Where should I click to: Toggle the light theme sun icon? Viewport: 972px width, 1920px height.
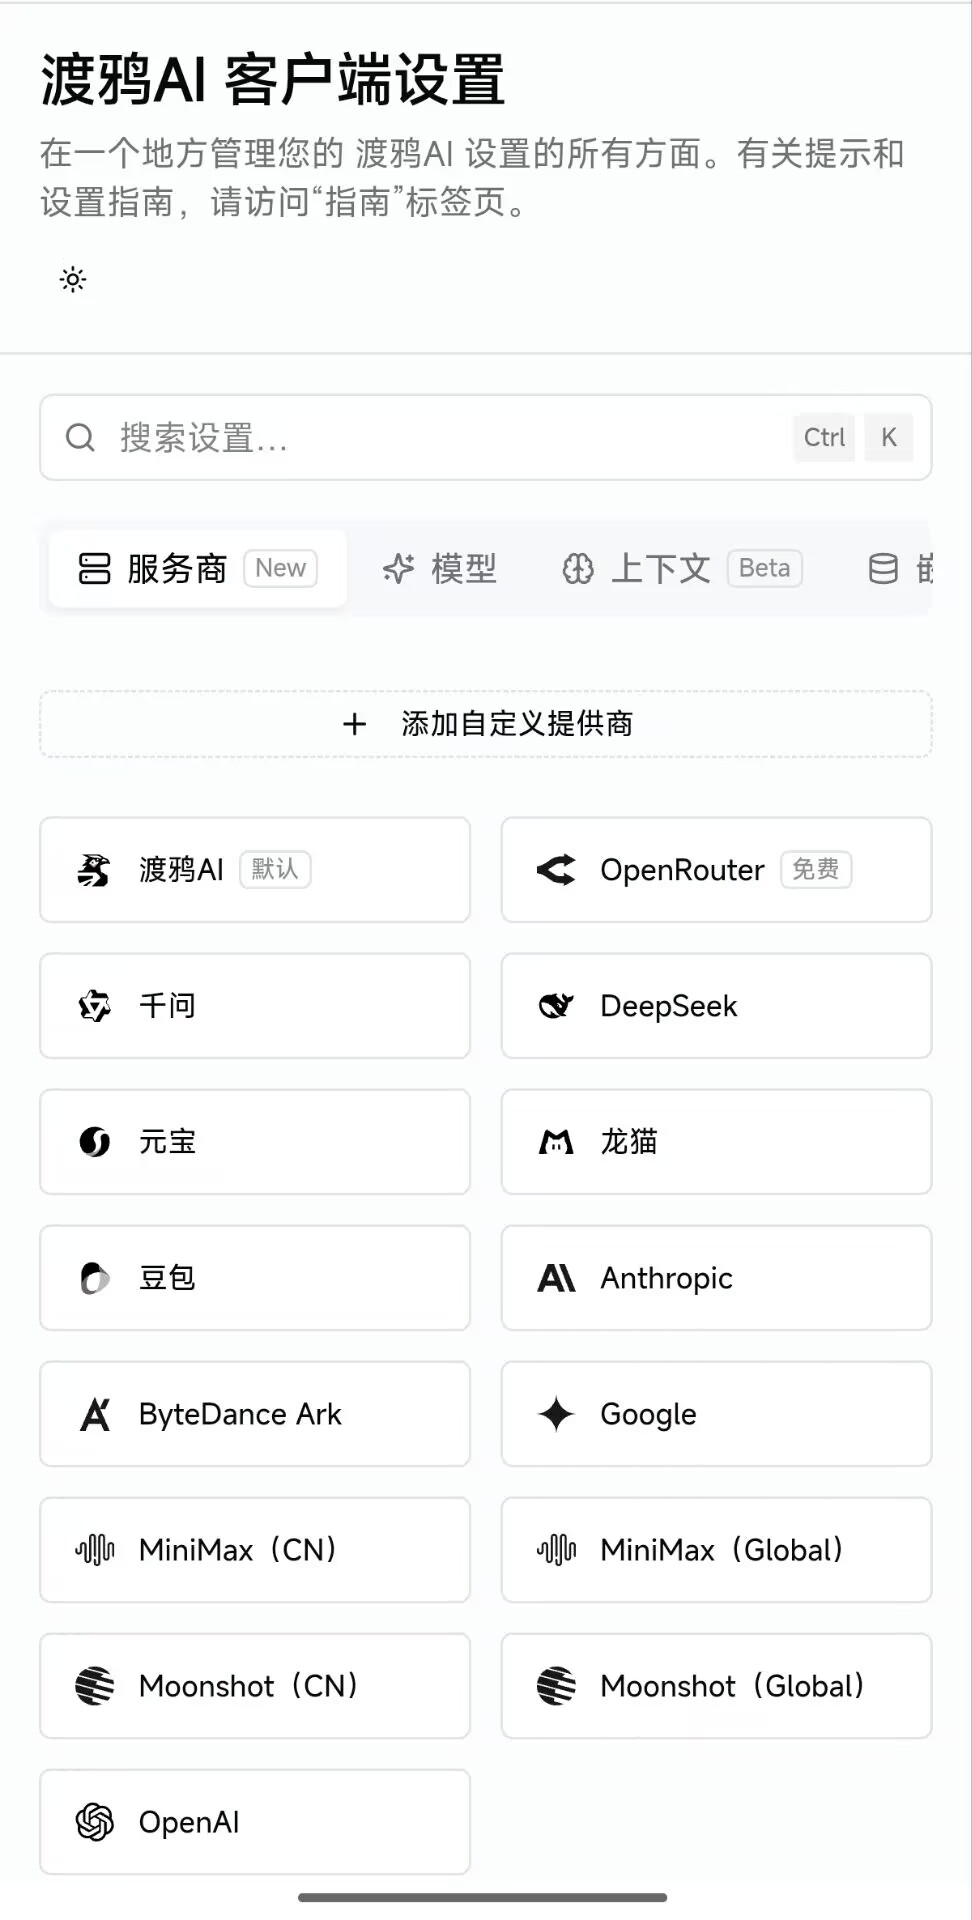coord(73,279)
